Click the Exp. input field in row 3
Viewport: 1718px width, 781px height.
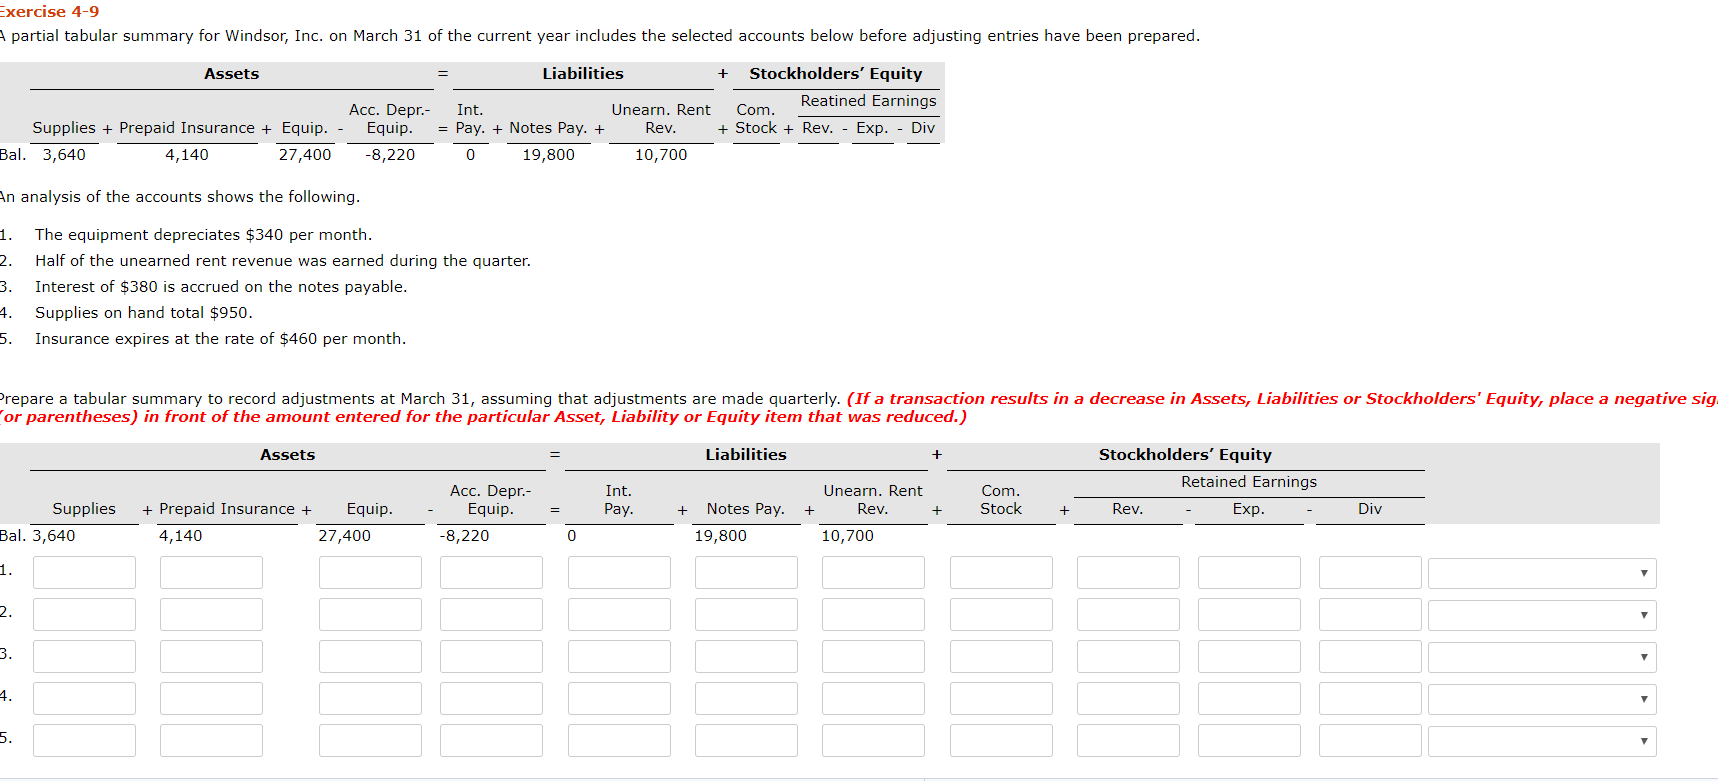coord(1249,657)
